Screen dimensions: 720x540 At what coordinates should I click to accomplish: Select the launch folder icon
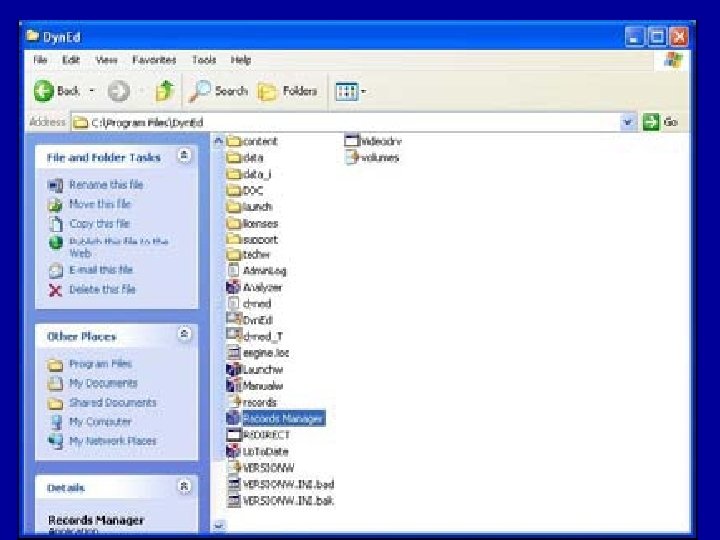tap(234, 207)
